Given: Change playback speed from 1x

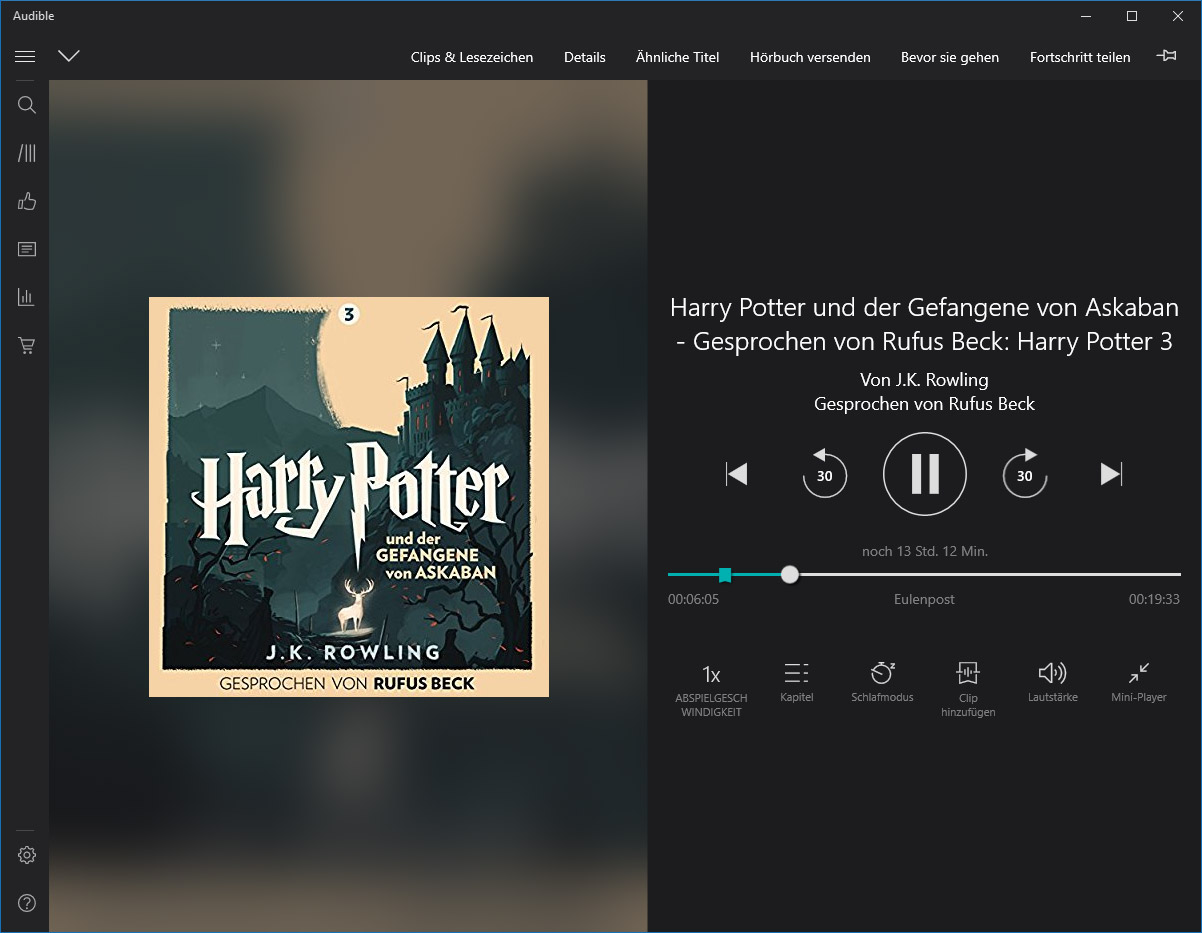Looking at the screenshot, I should [x=711, y=690].
